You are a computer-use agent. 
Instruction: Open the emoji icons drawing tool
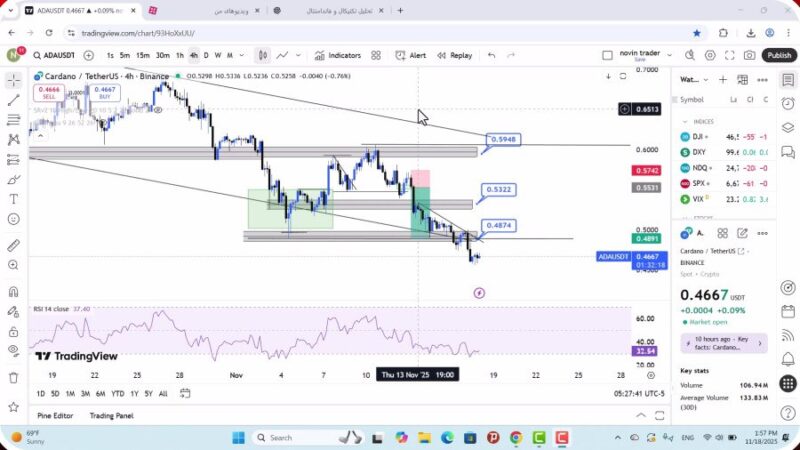13,219
